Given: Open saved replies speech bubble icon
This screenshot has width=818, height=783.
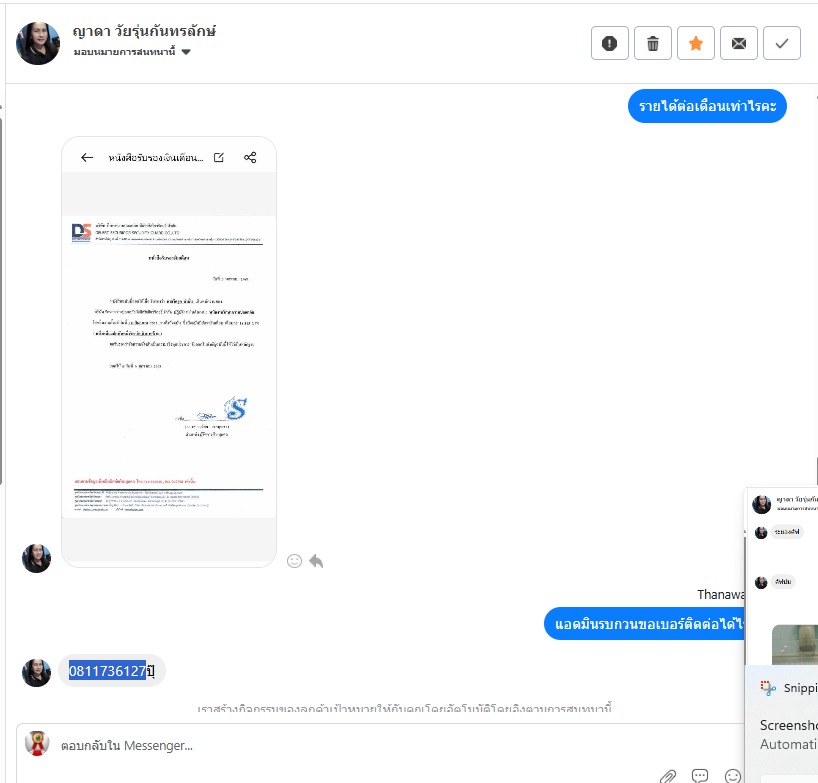Looking at the screenshot, I should (700, 776).
